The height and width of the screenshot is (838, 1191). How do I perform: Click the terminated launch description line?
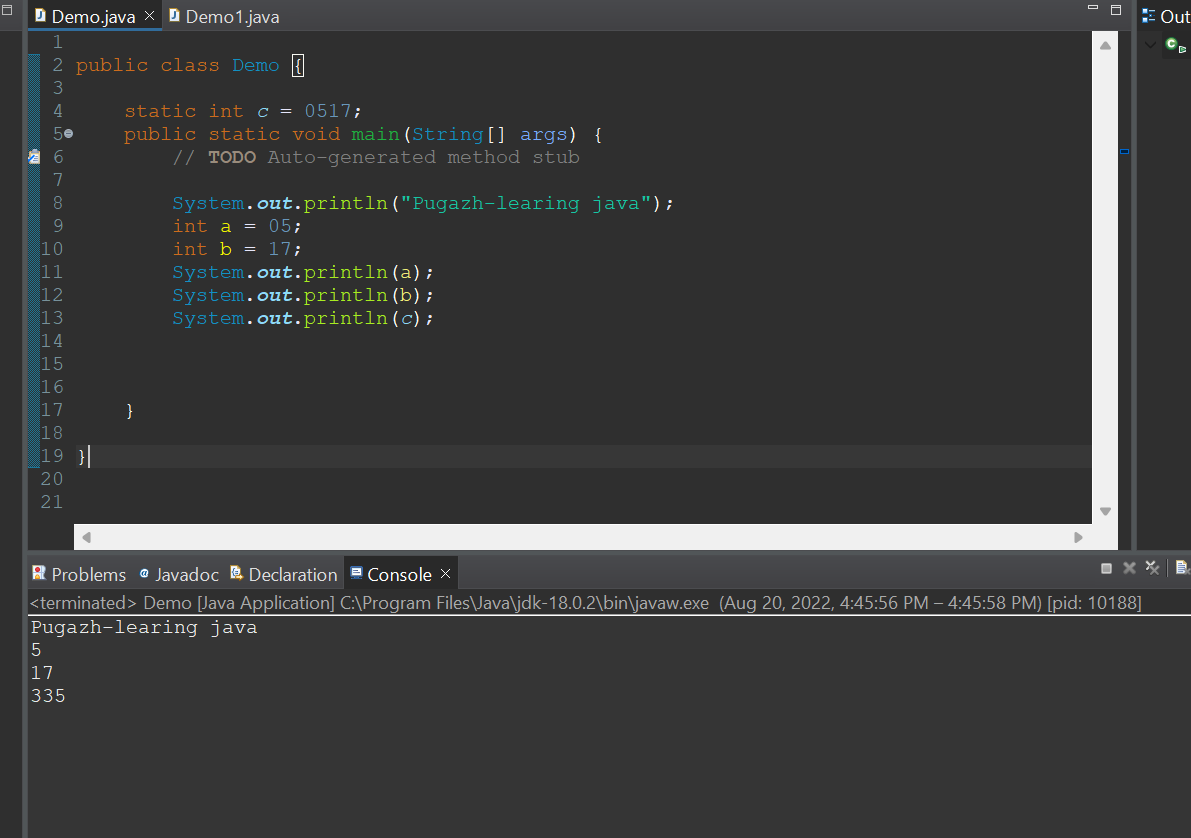coord(585,603)
